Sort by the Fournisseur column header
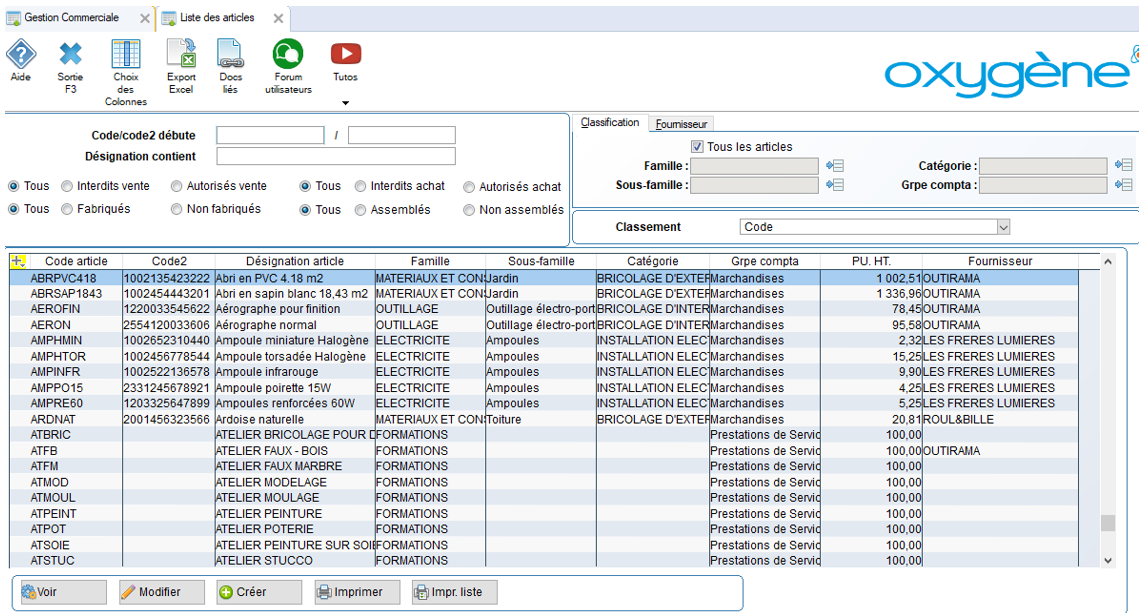Image resolution: width=1144 pixels, height=613 pixels. [x=1000, y=261]
